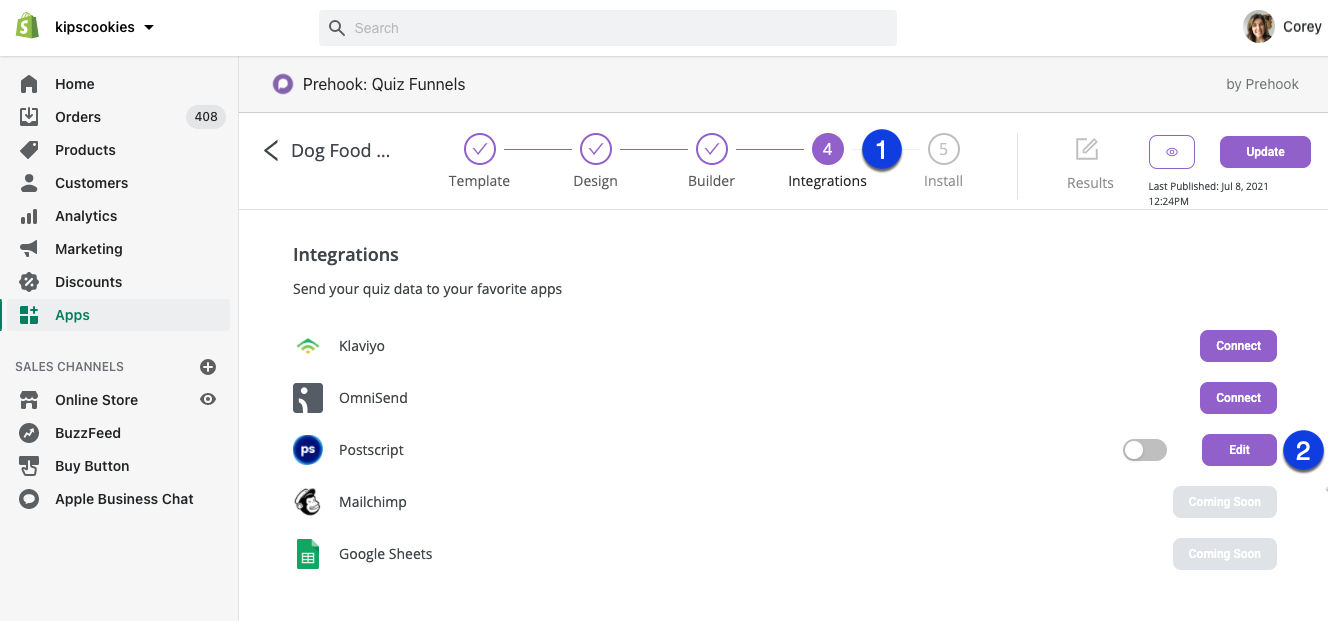Viewport: 1328px width, 621px height.
Task: Select step 4 Integrations circle
Action: click(828, 150)
